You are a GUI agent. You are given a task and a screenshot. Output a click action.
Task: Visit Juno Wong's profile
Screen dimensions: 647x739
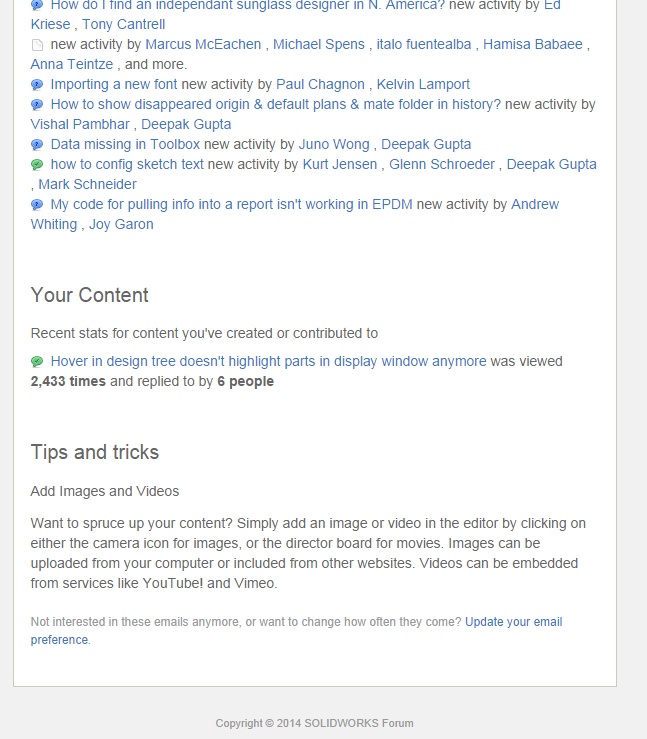pos(334,144)
